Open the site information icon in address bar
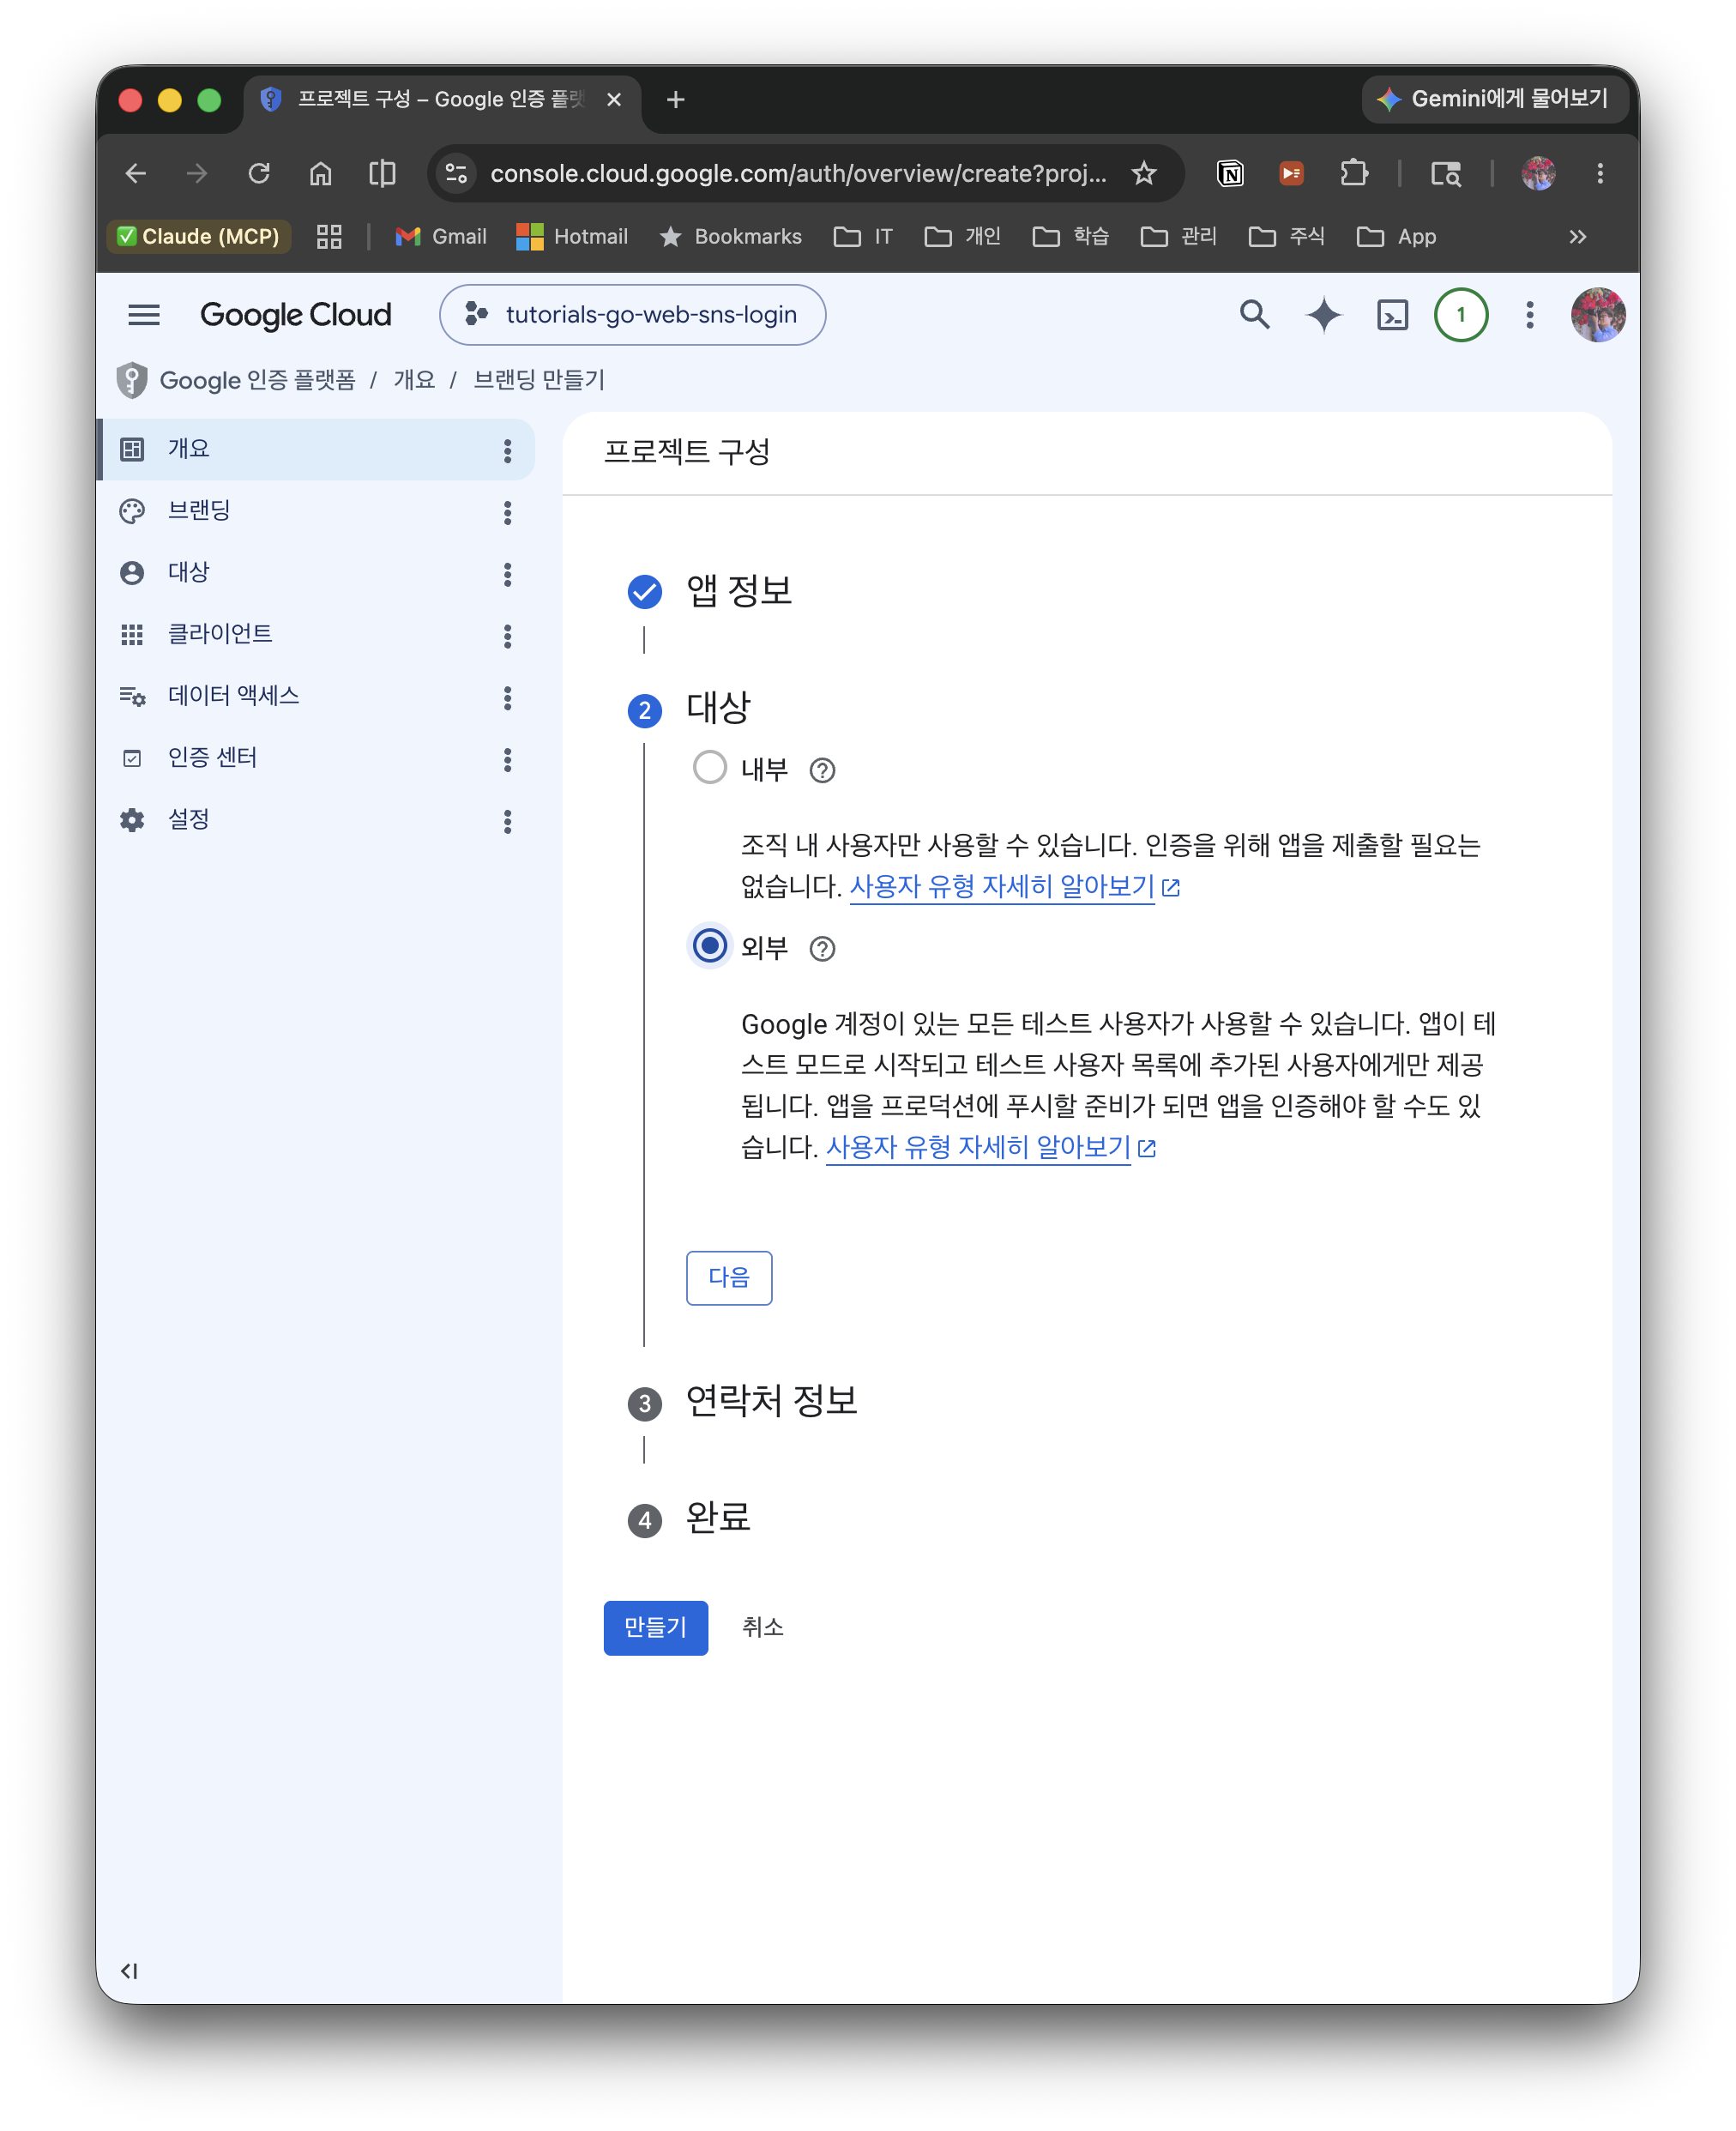 (456, 174)
